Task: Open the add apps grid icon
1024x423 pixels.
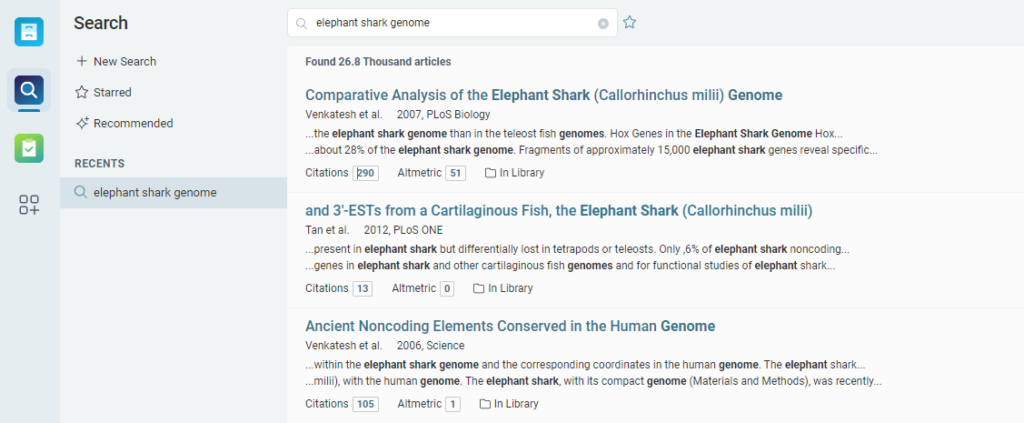Action: 29,205
